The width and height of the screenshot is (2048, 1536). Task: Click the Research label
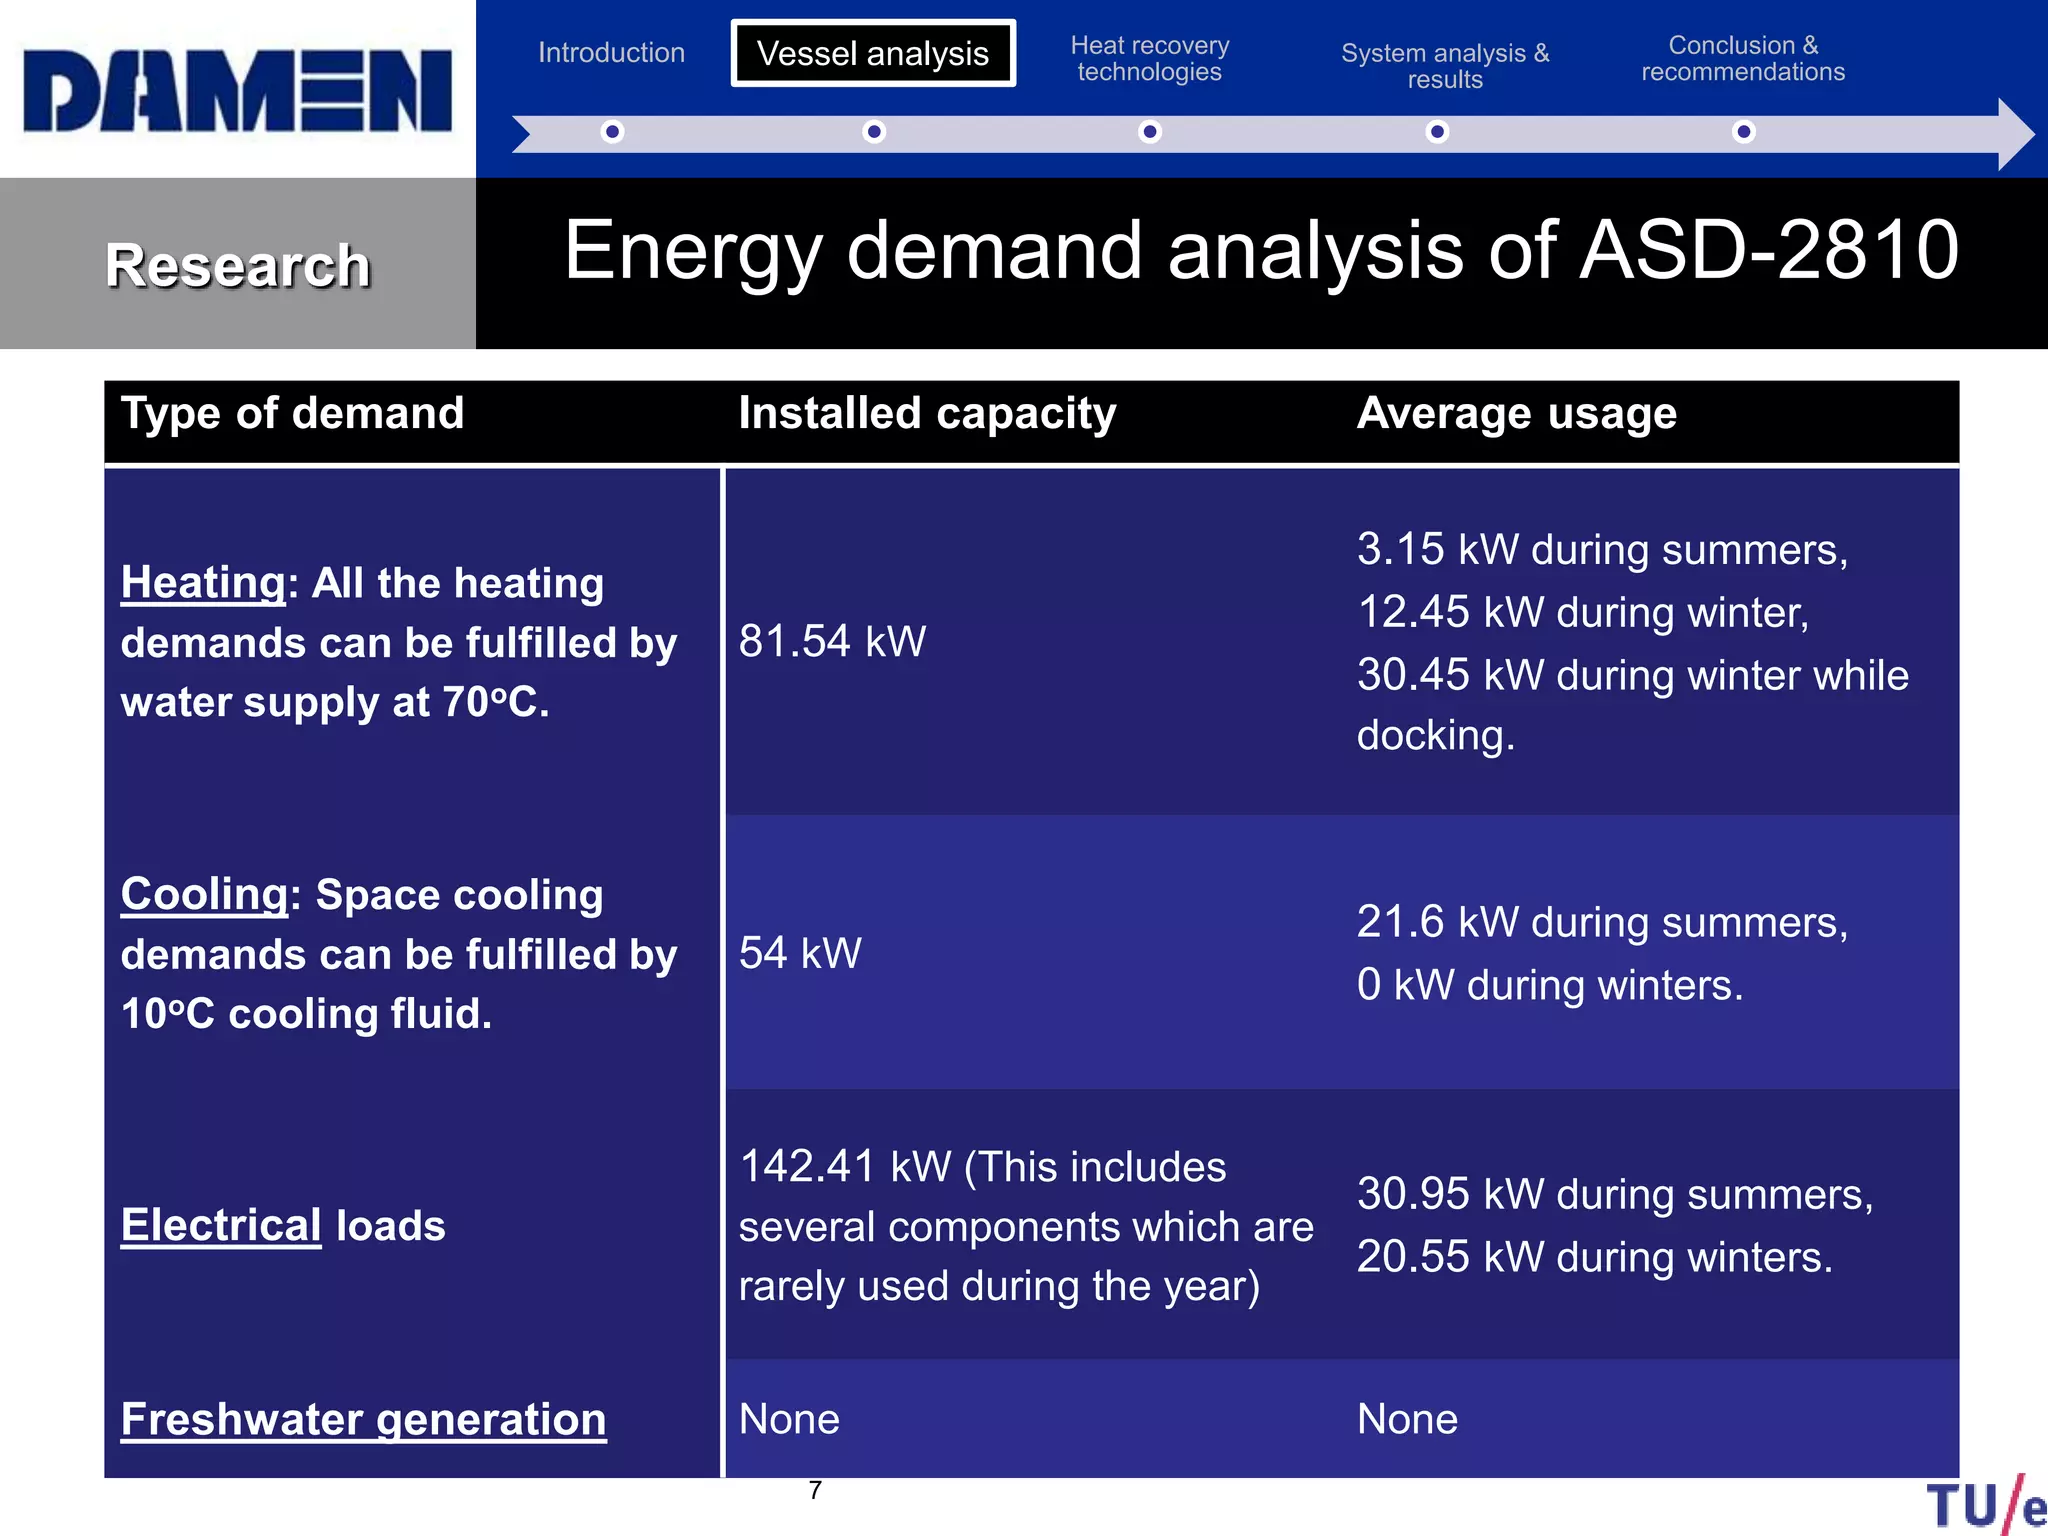pyautogui.click(x=238, y=265)
